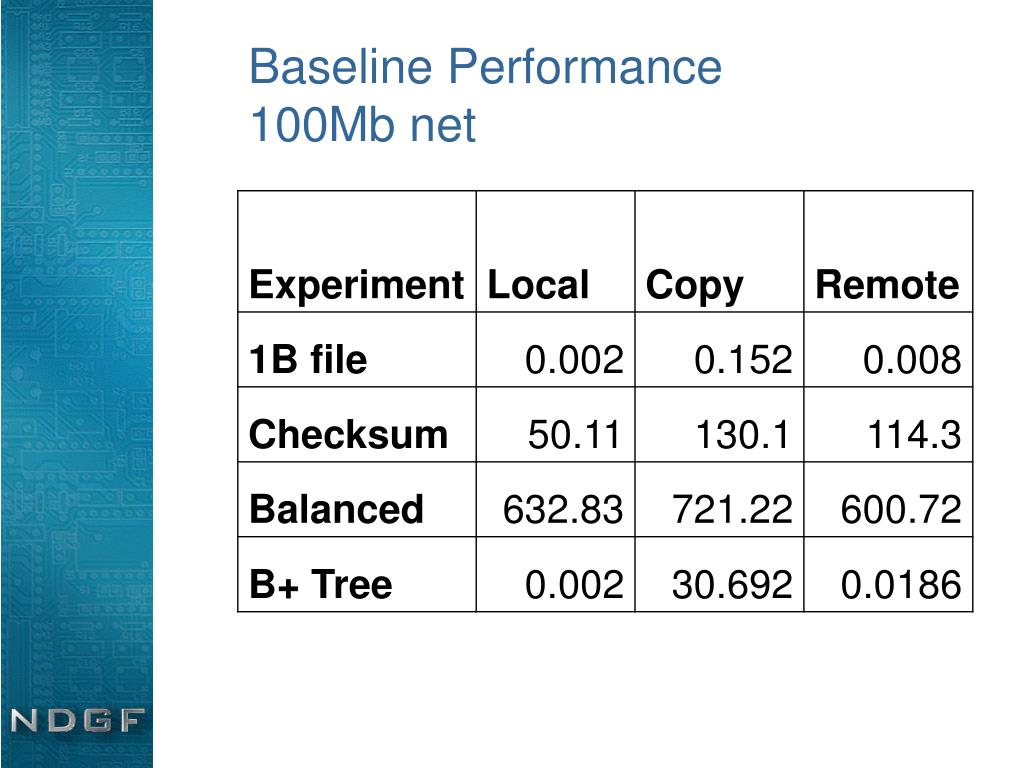The height and width of the screenshot is (768, 1024).
Task: Click the 'B+ Tree' row label
Action: [x=321, y=584]
